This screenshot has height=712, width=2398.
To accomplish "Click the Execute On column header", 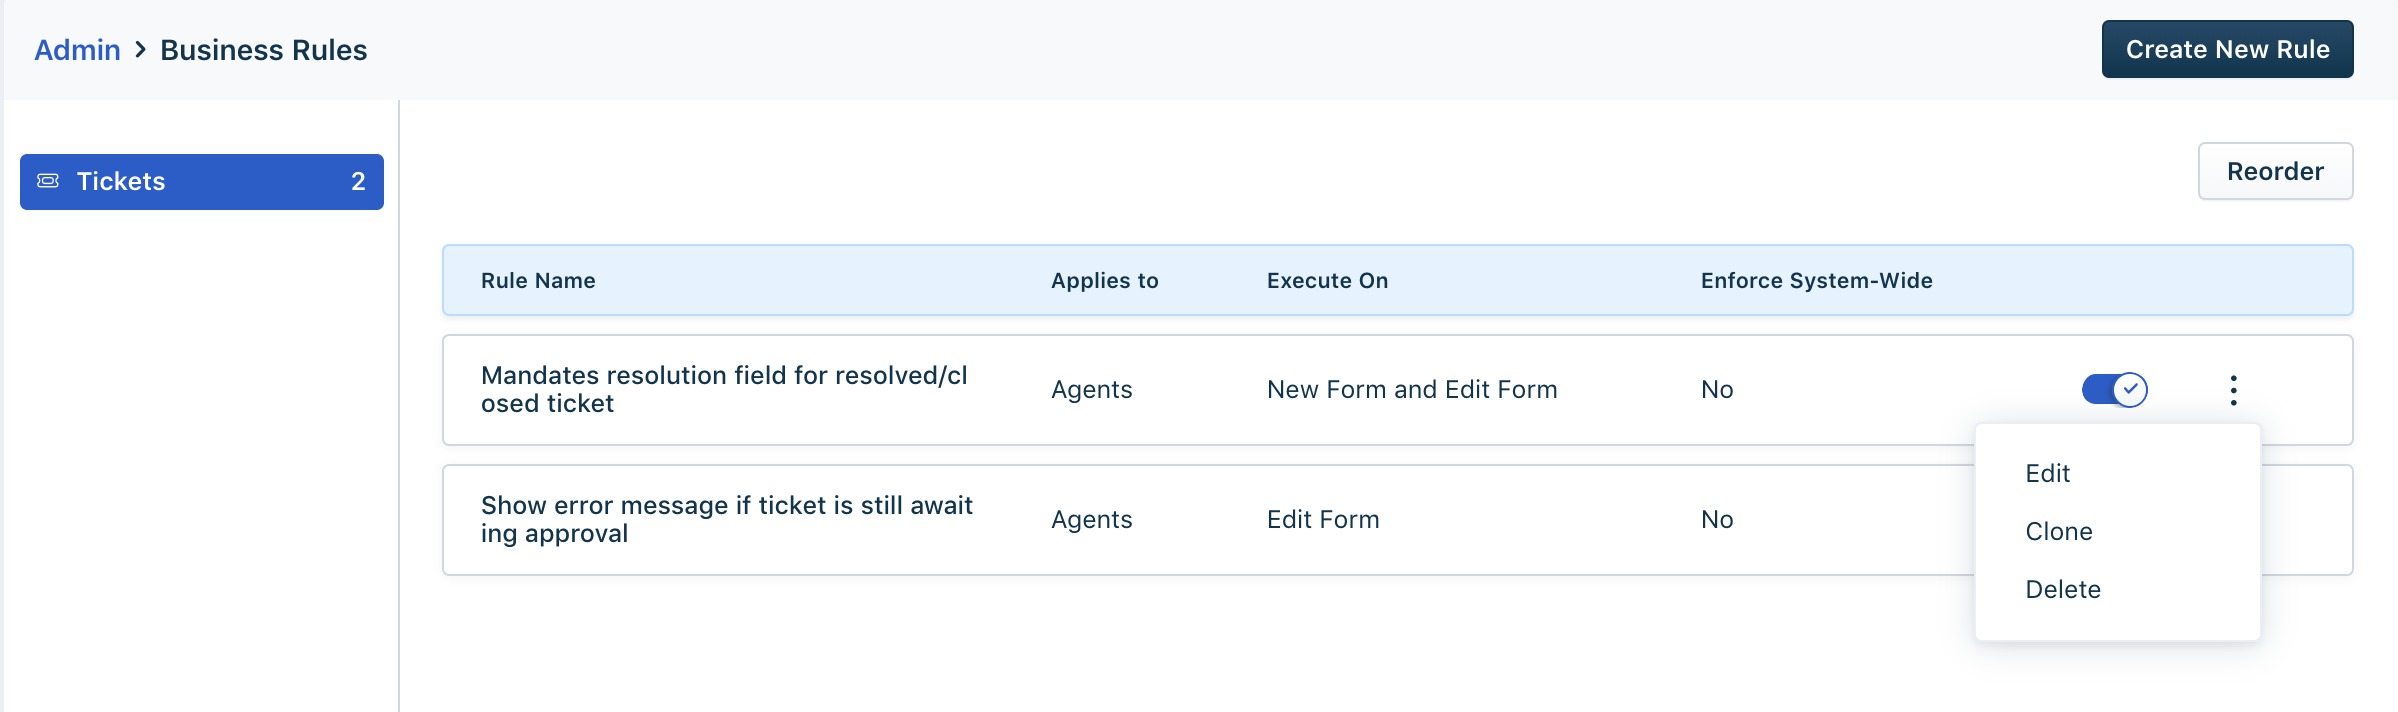I will tap(1327, 280).
